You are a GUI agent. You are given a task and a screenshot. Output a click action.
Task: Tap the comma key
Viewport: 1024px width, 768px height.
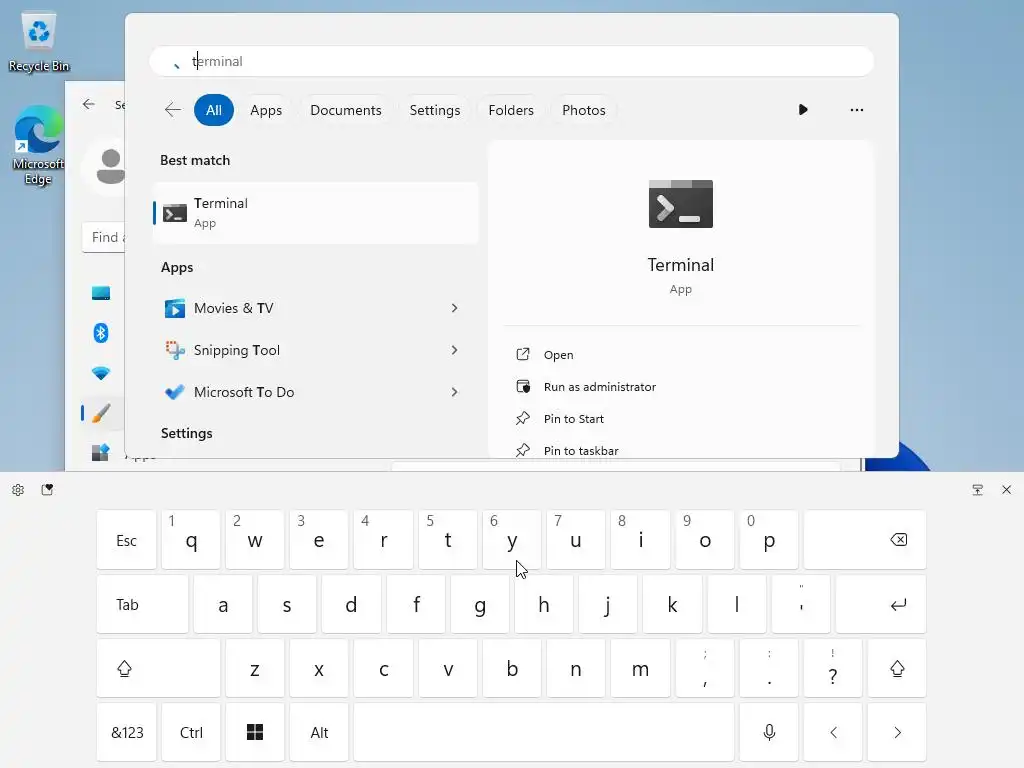(x=705, y=668)
